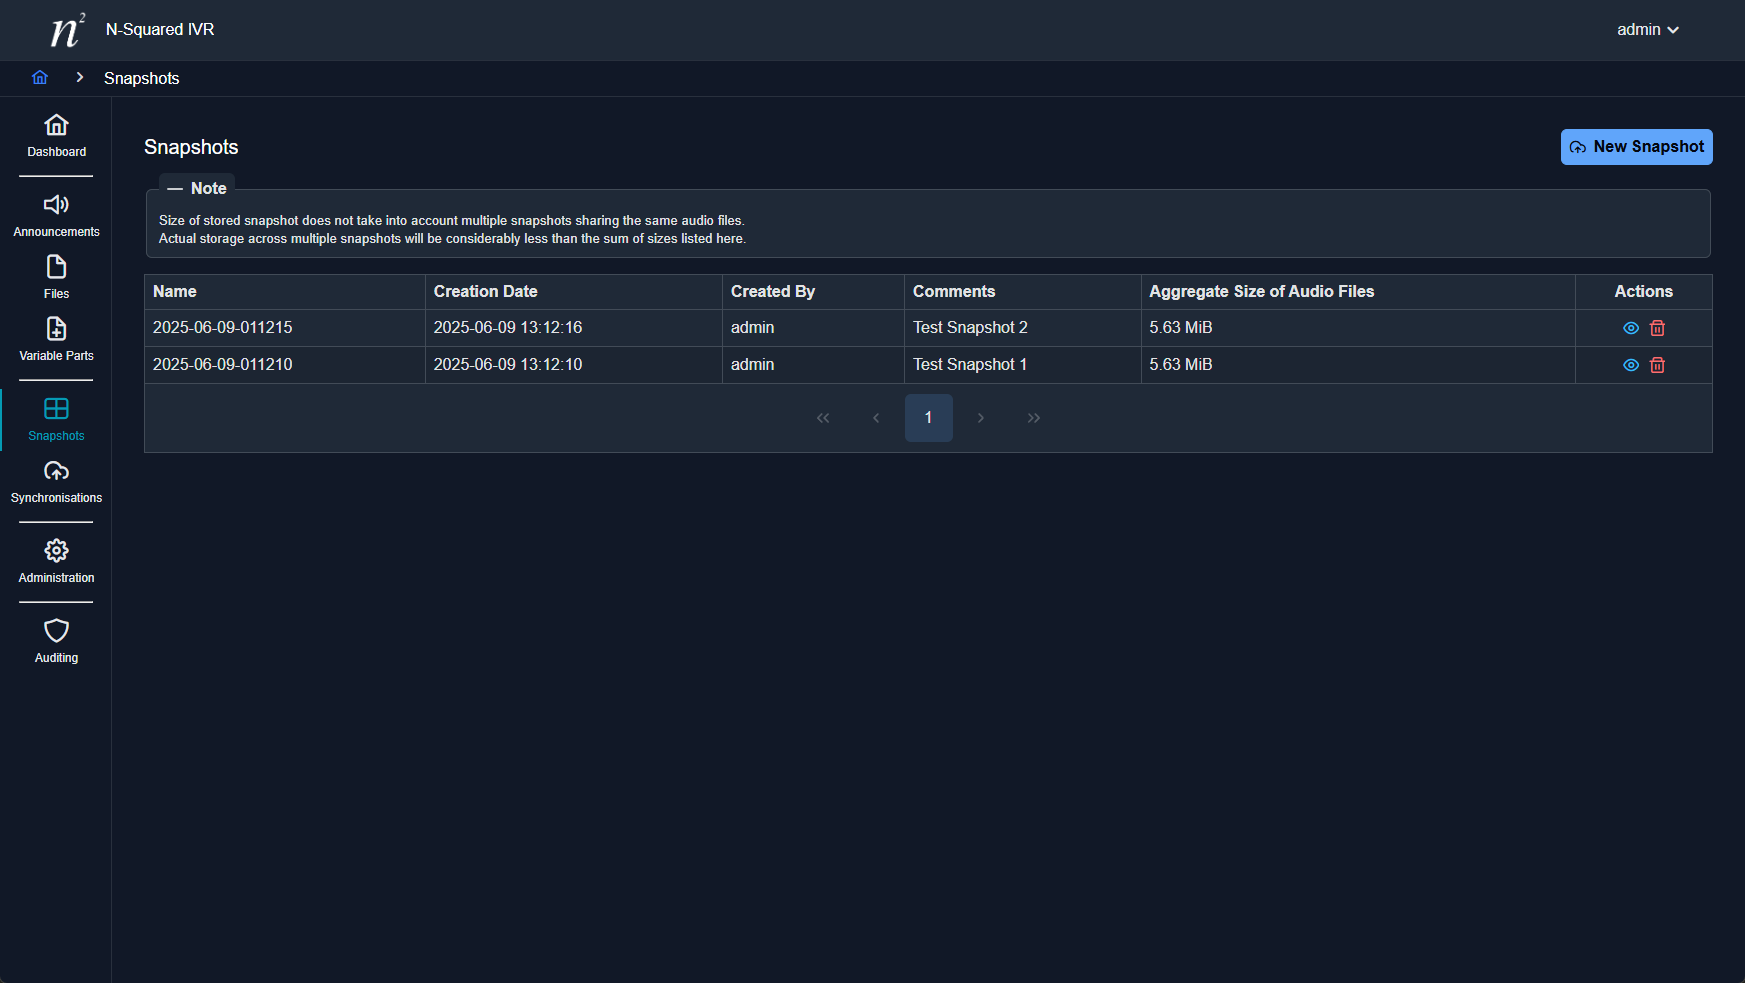
Task: Click the home breadcrumb icon
Action: pyautogui.click(x=40, y=78)
